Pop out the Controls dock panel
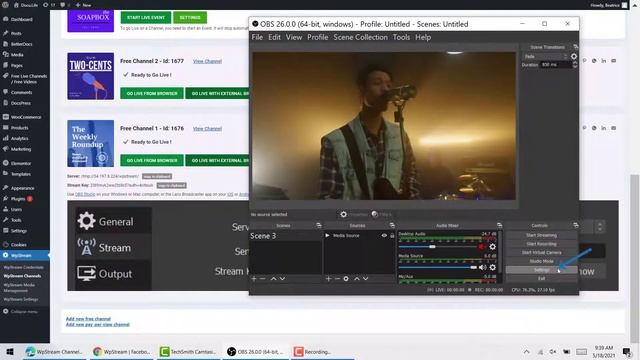 [576, 225]
